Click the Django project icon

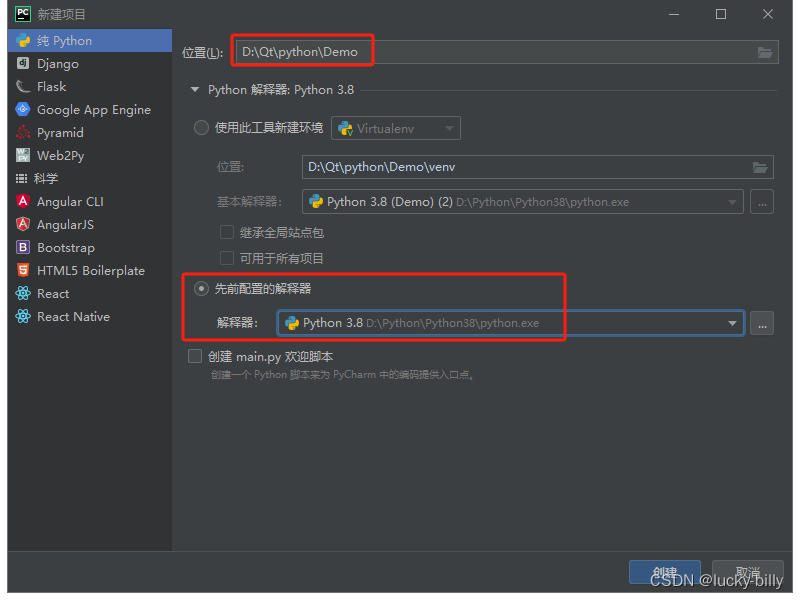(23, 63)
